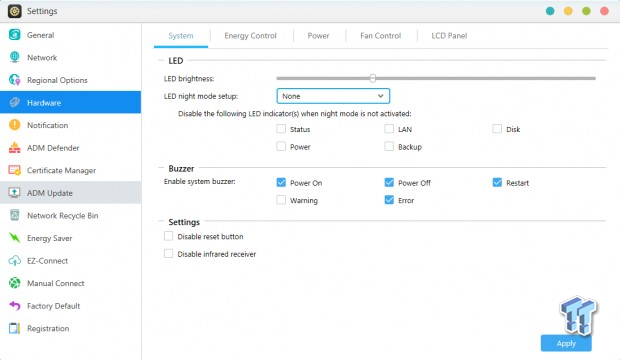Check Disable reset button option

point(168,236)
